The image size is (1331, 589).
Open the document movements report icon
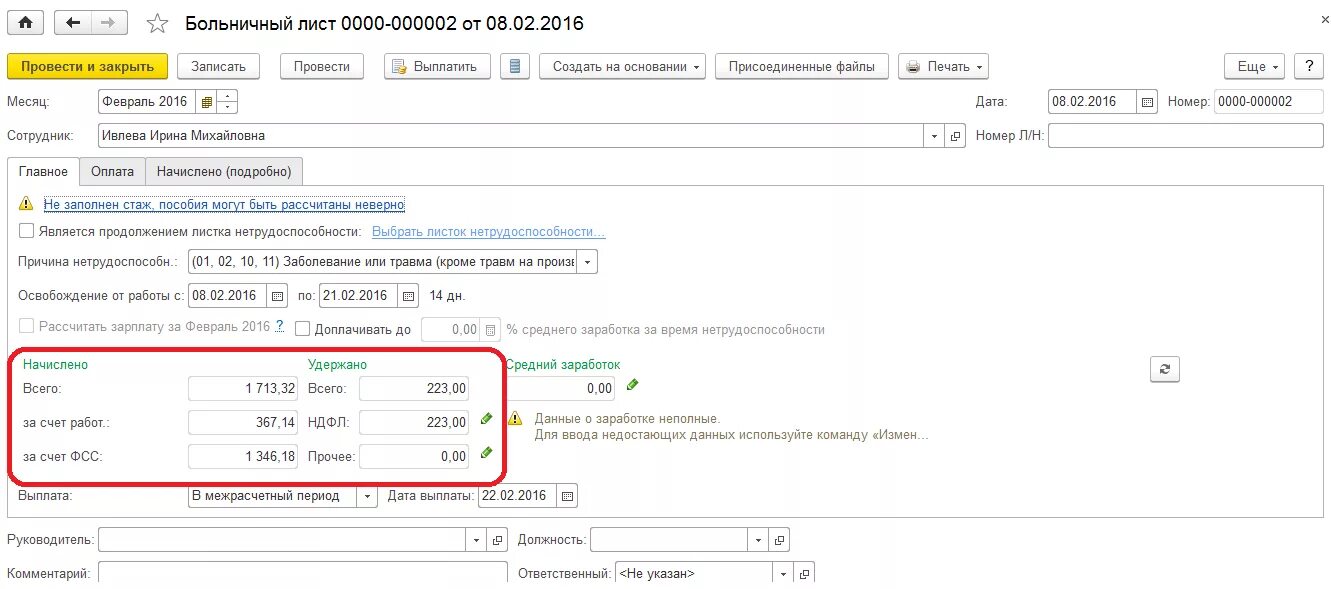(515, 66)
